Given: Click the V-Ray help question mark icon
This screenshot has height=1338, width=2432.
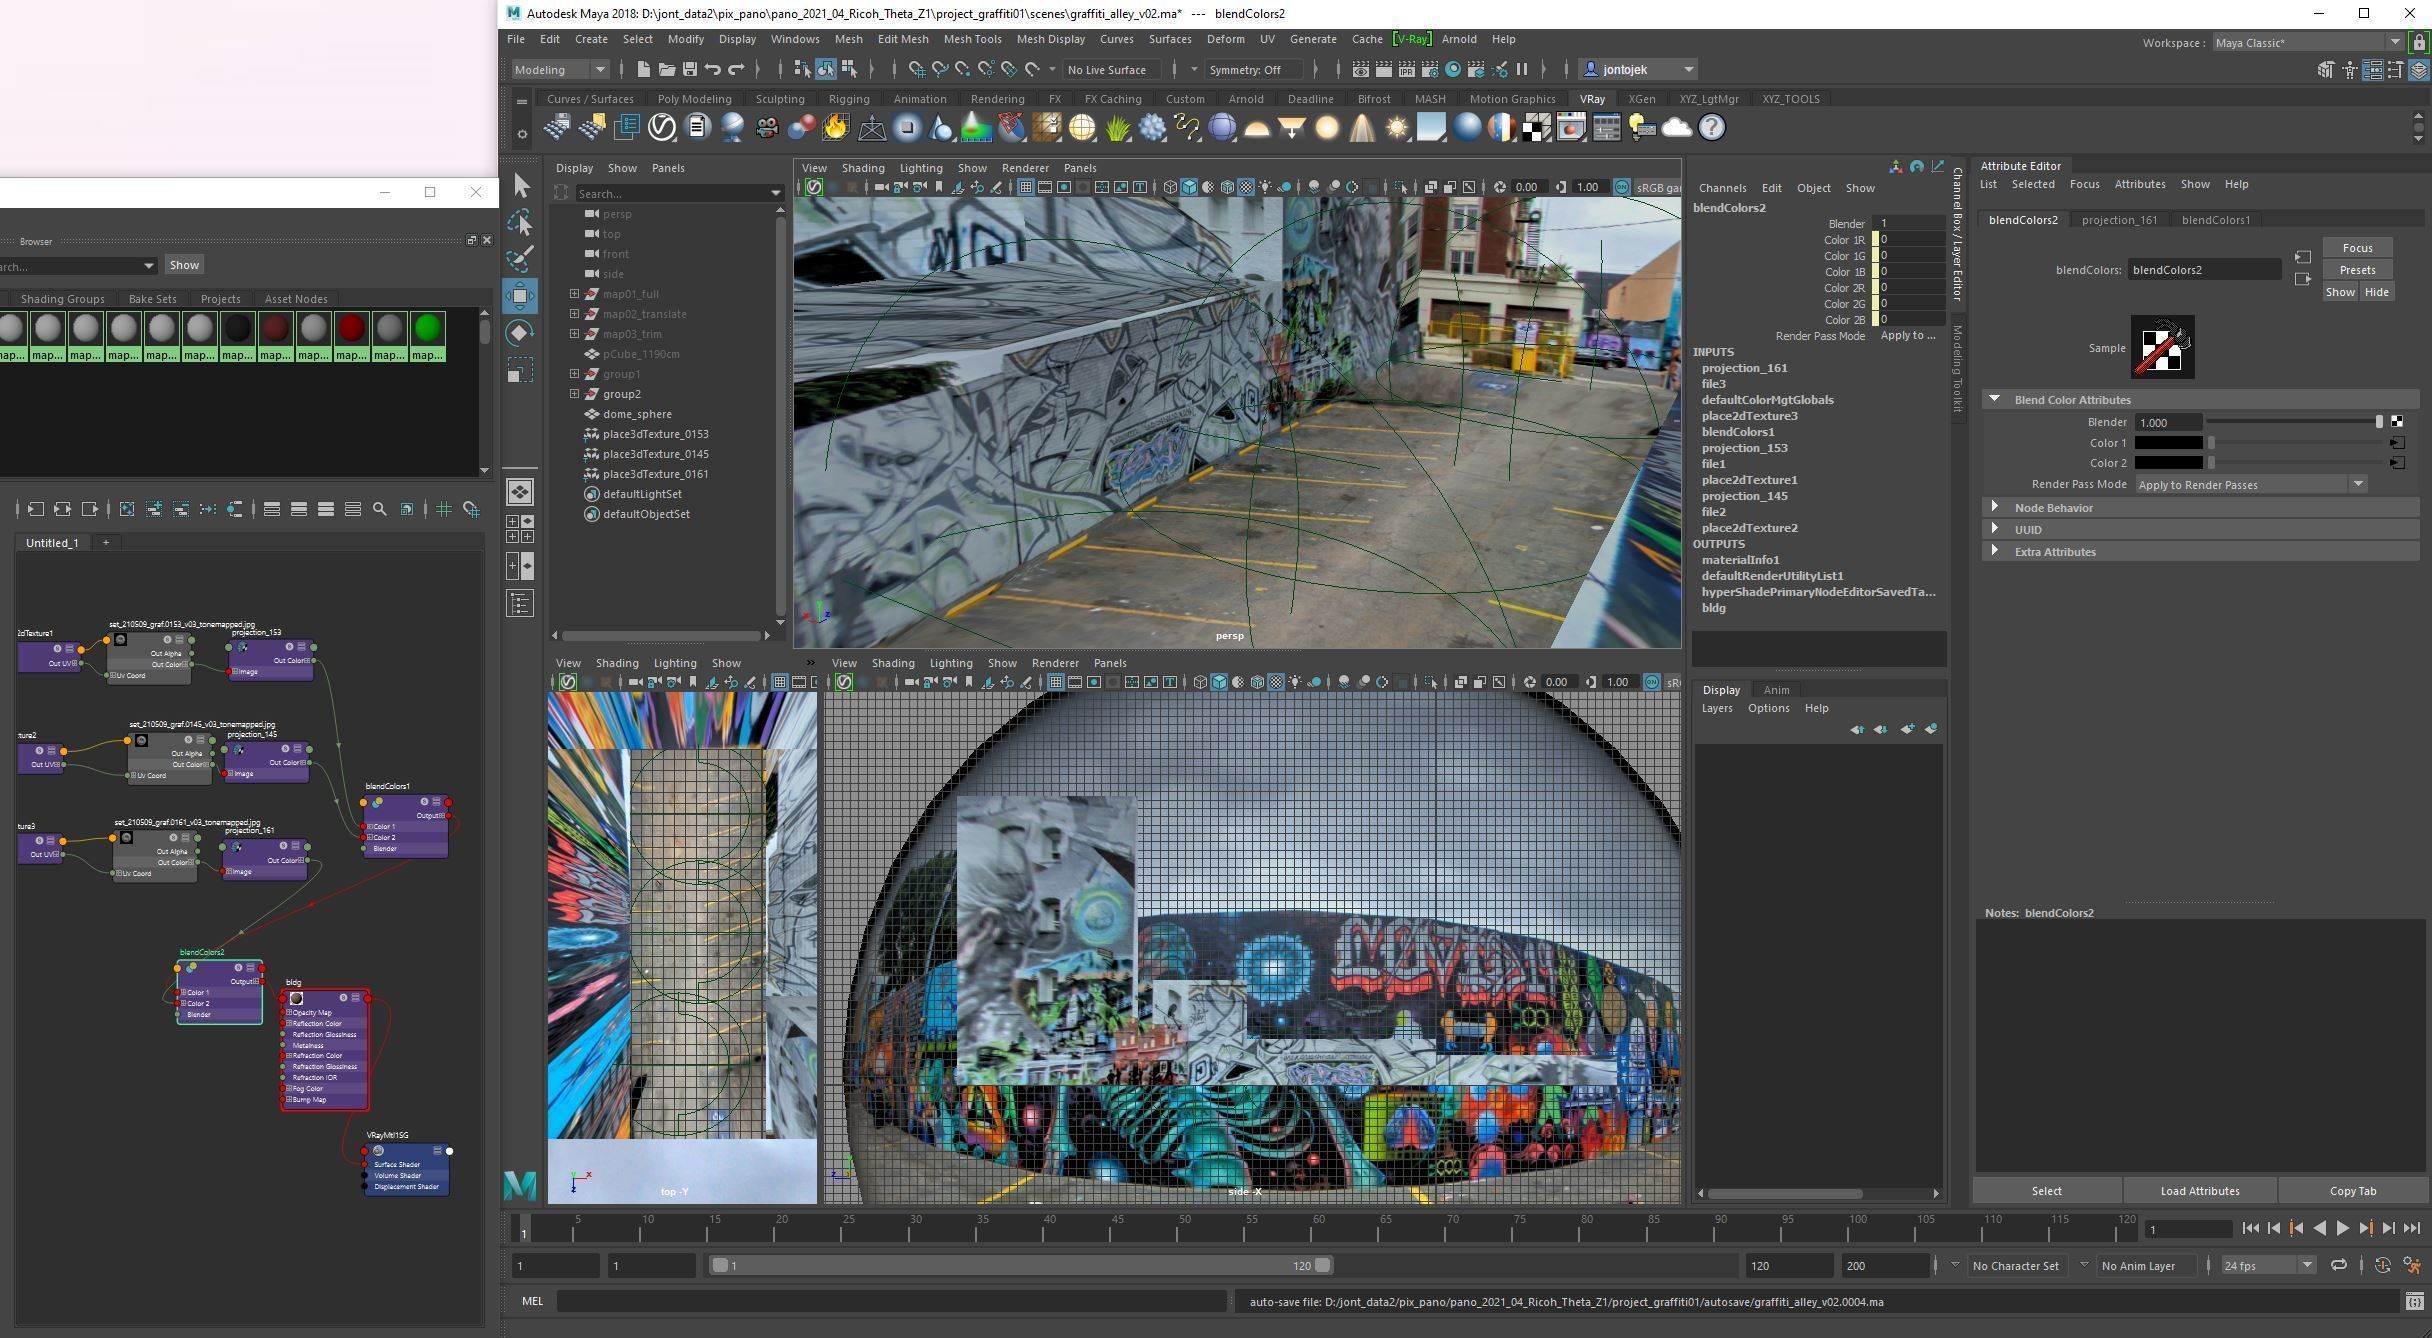Looking at the screenshot, I should click(x=1712, y=127).
